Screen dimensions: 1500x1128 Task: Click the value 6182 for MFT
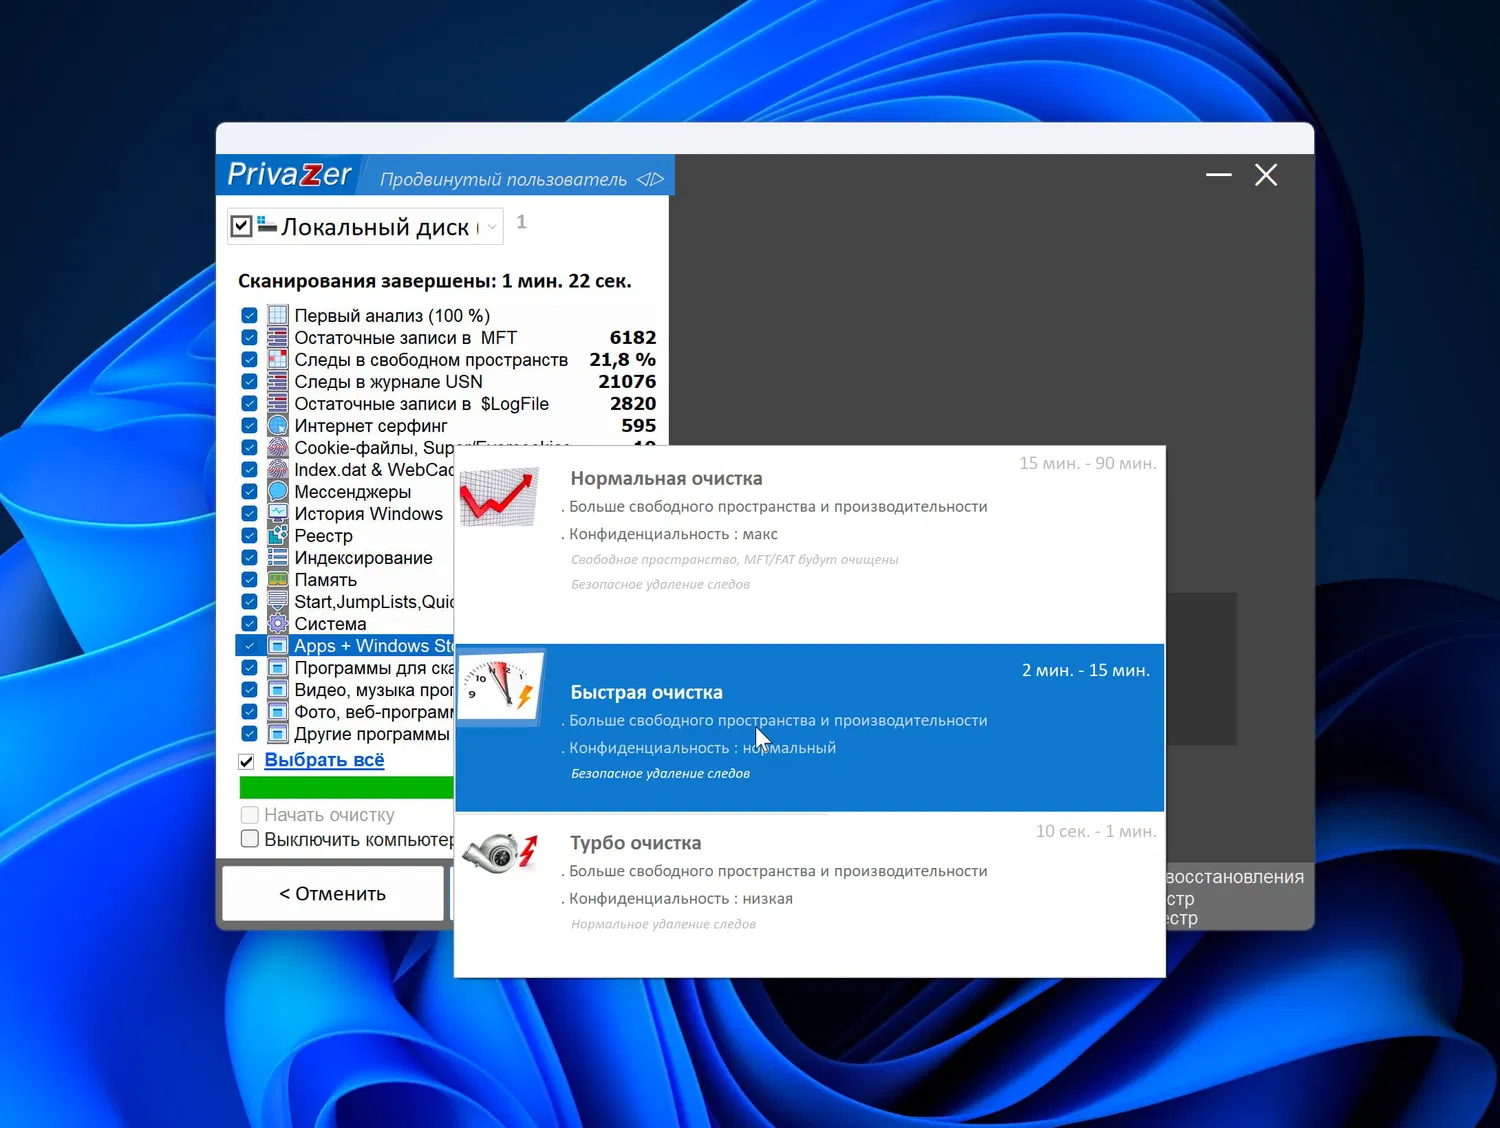tap(633, 338)
